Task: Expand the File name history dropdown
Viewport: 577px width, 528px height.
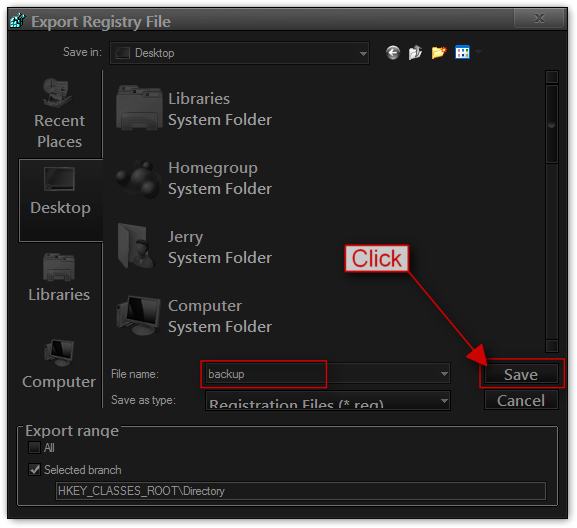Action: click(445, 374)
